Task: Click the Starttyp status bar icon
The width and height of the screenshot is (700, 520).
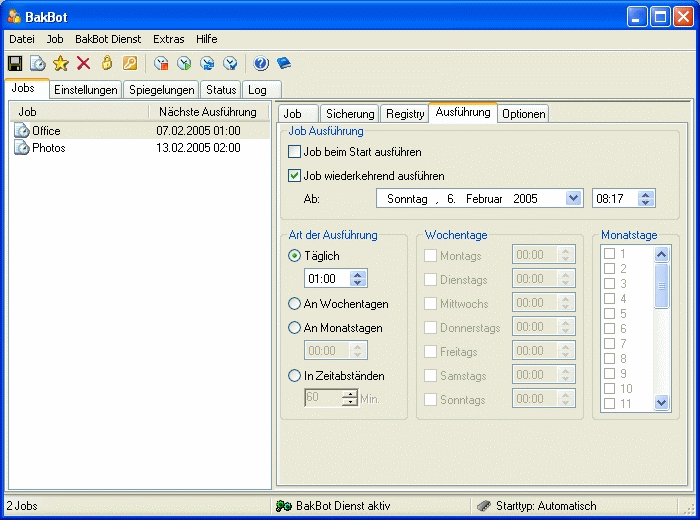Action: [x=483, y=506]
